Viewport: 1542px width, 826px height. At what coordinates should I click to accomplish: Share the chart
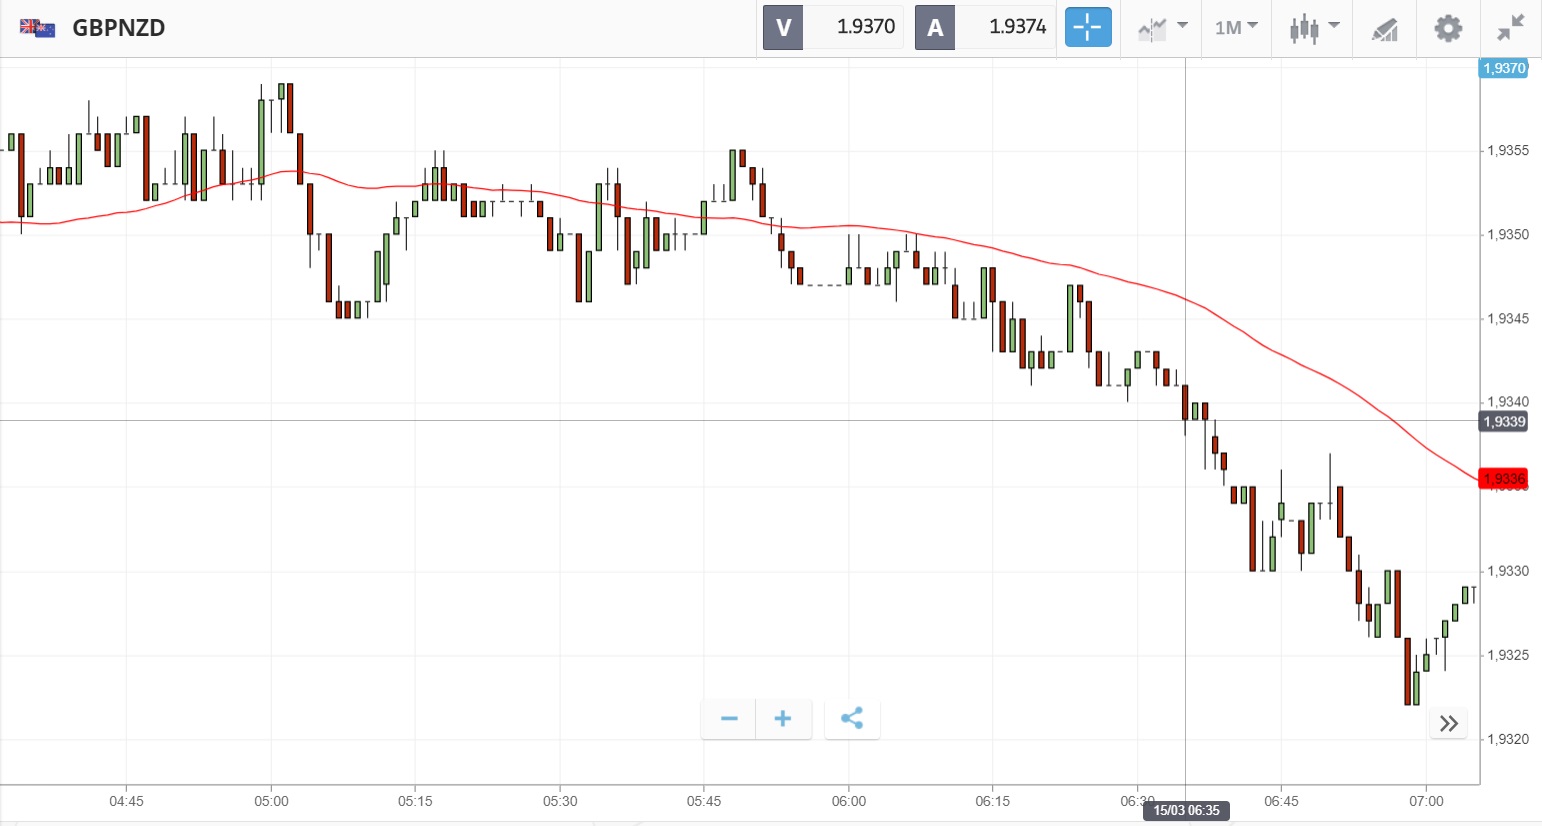[x=852, y=719]
